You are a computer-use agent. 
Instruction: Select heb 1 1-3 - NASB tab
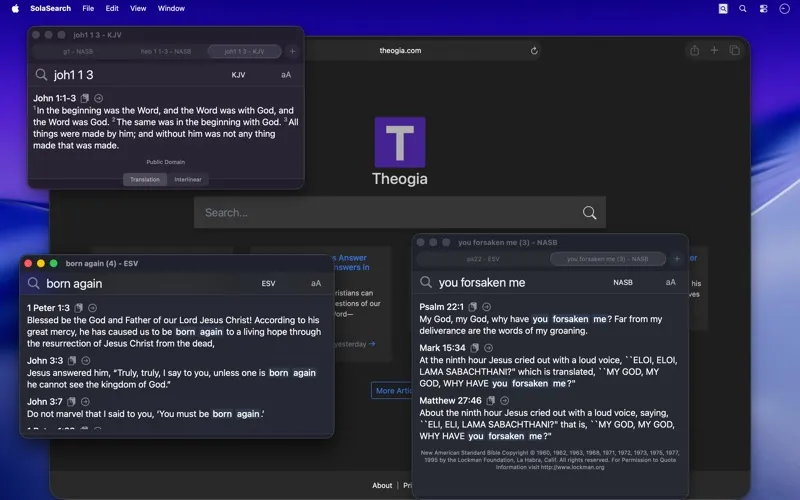[166, 51]
